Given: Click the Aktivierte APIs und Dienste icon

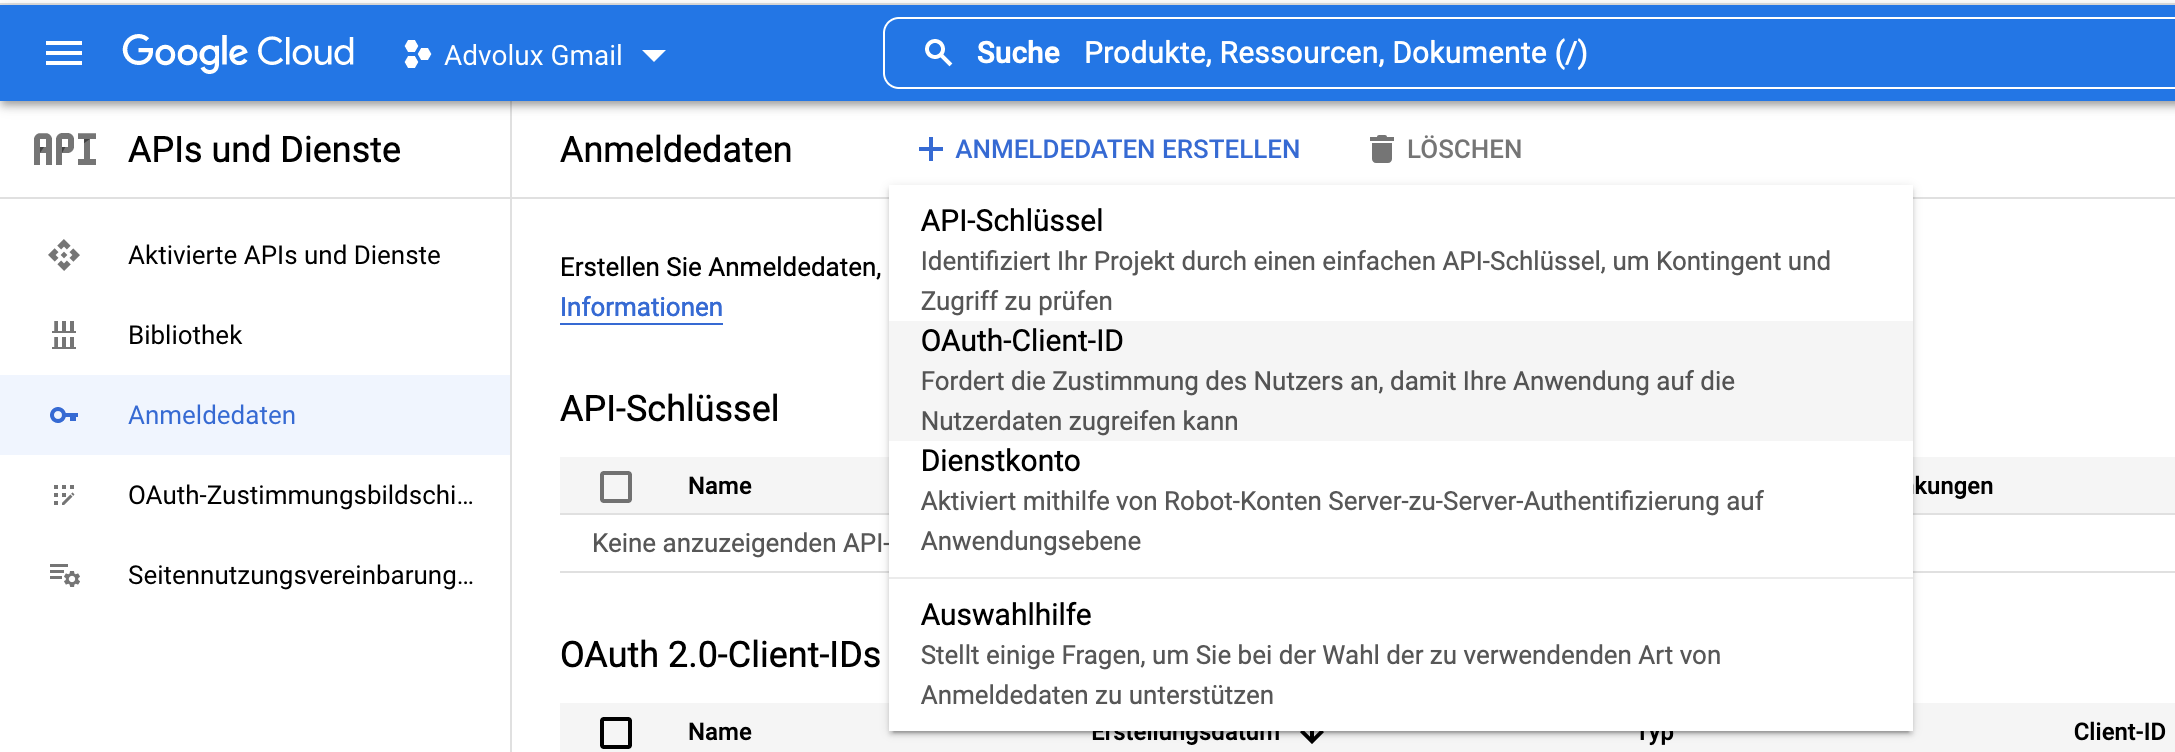Looking at the screenshot, I should (64, 255).
